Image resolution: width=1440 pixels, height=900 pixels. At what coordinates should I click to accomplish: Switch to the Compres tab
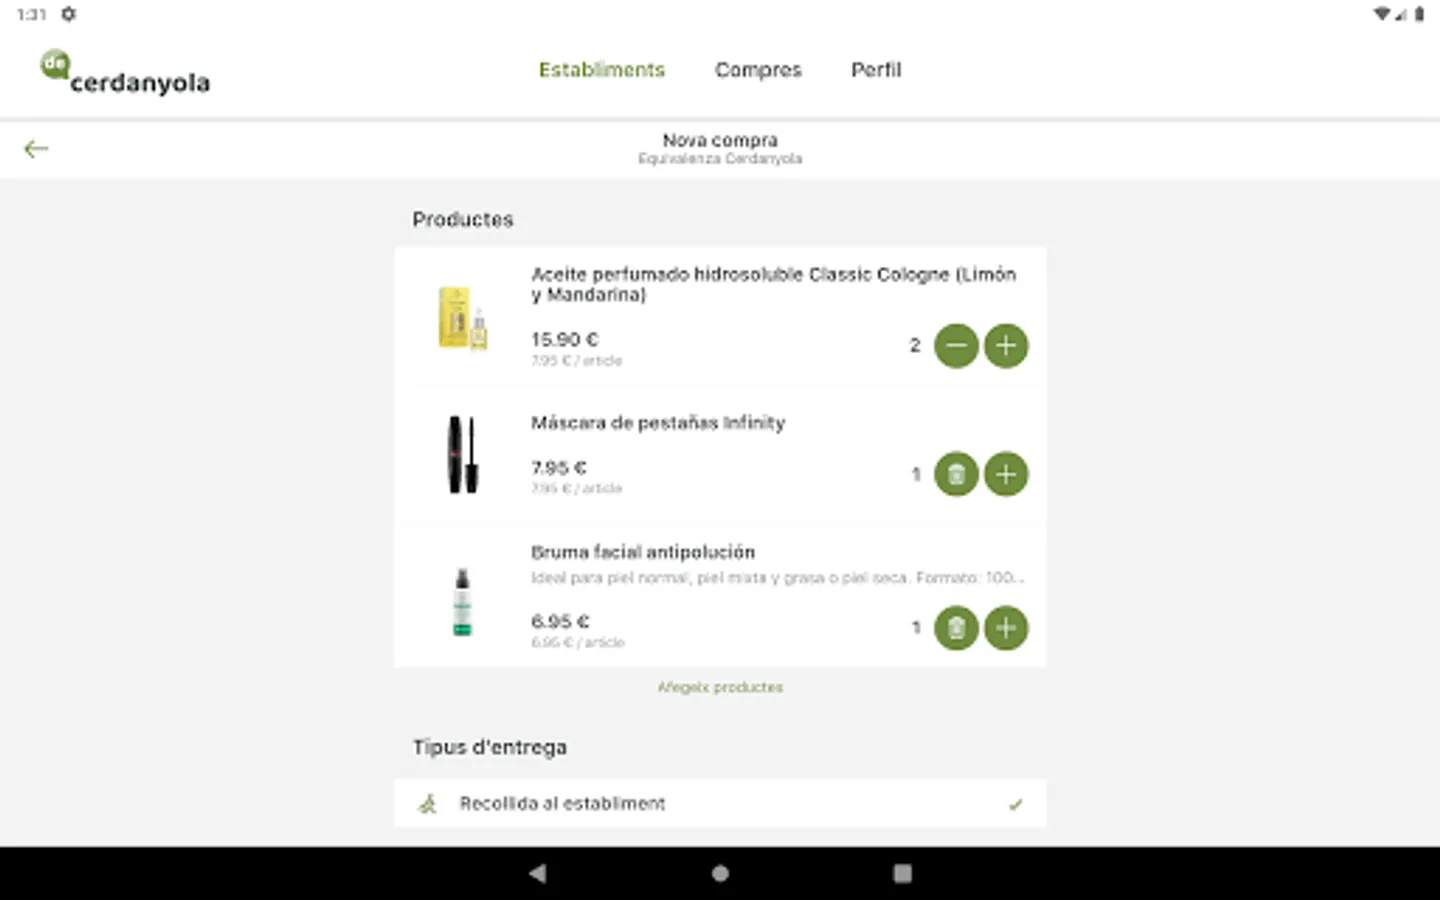[758, 70]
